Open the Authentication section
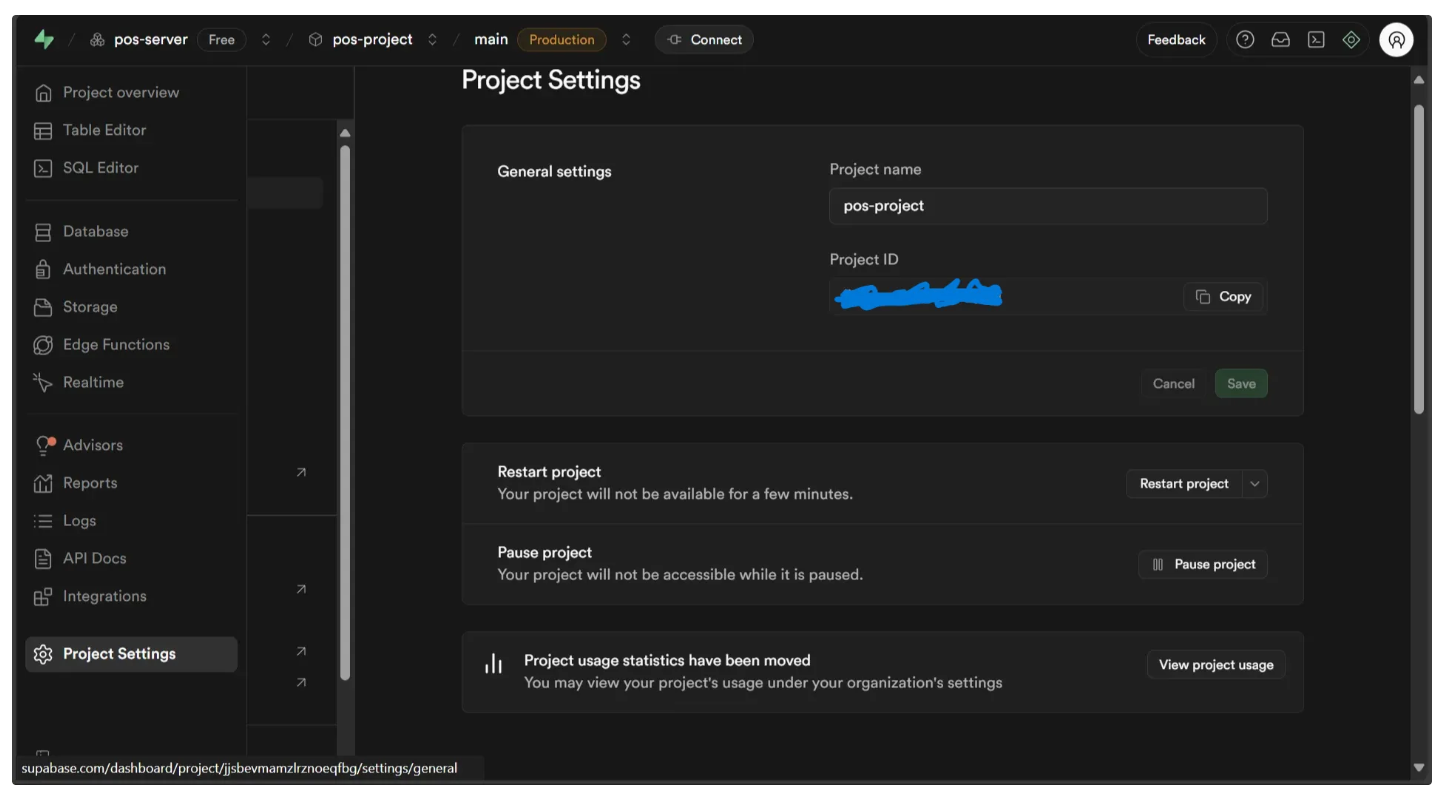1446x790 pixels. pos(114,269)
